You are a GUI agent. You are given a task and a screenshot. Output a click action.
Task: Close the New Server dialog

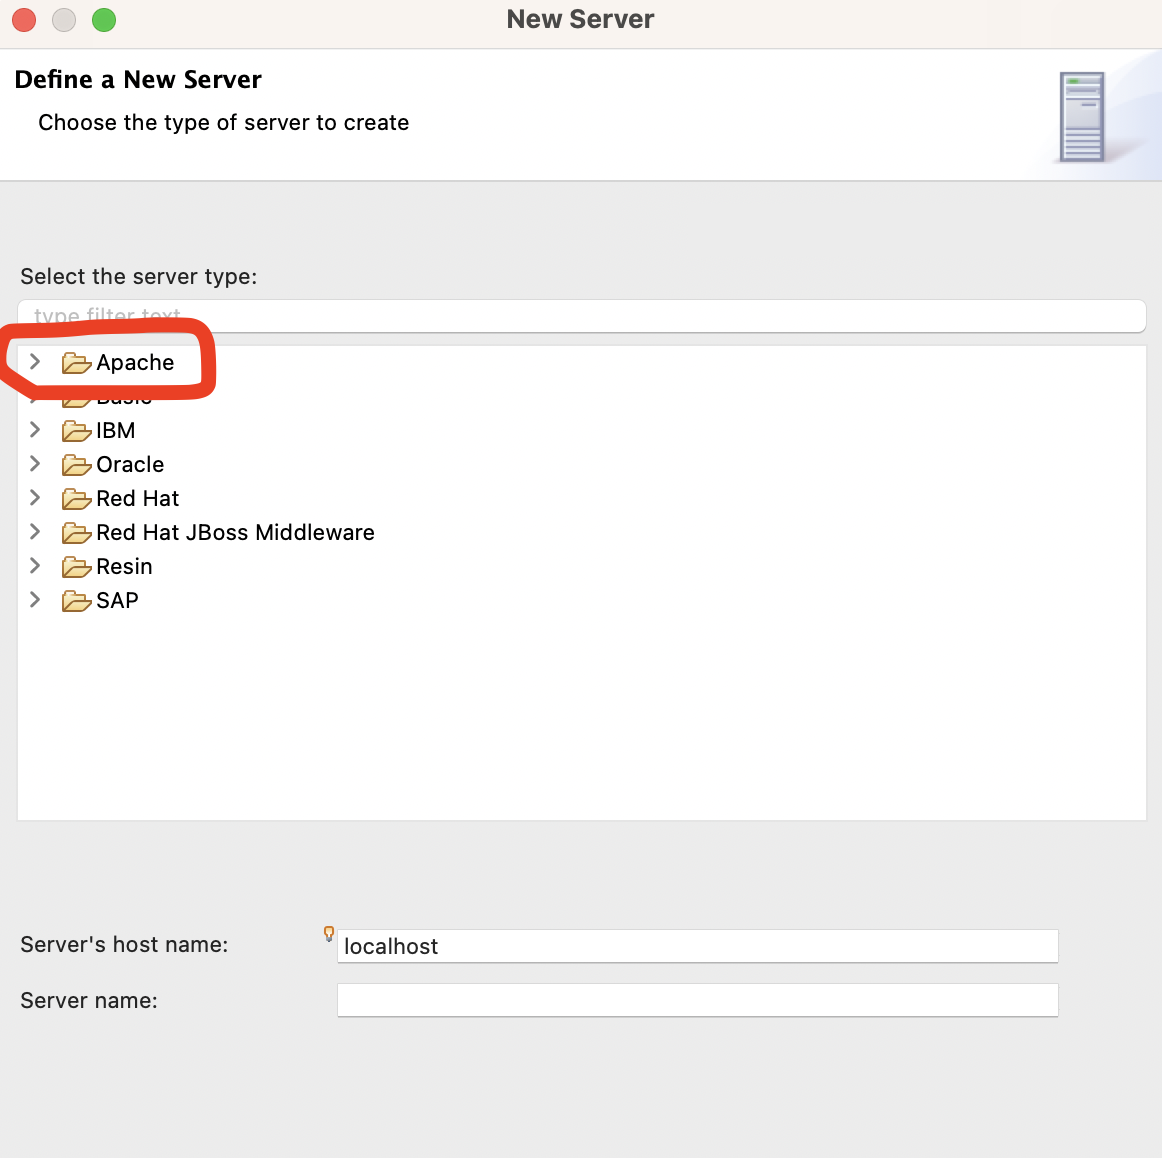coord(24,20)
